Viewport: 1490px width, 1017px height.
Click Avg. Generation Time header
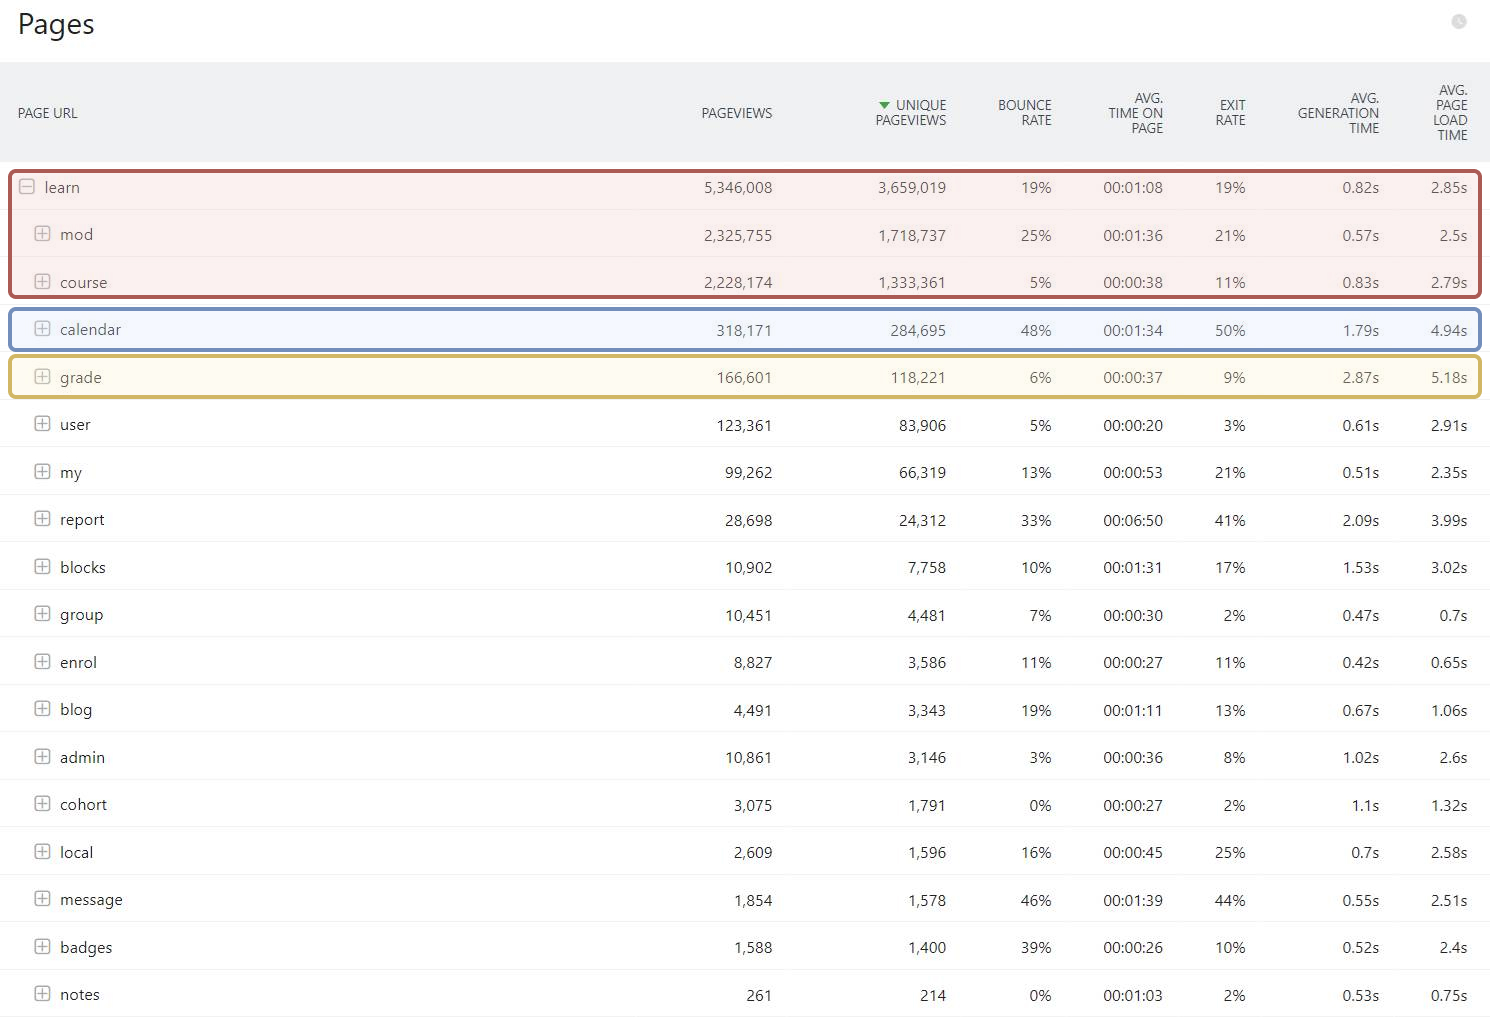click(x=1338, y=113)
